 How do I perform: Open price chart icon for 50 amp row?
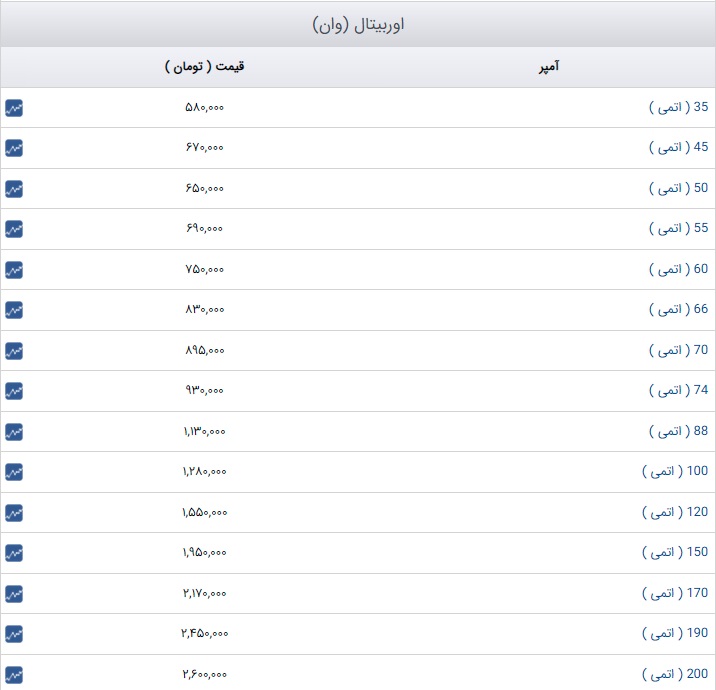coord(14,189)
